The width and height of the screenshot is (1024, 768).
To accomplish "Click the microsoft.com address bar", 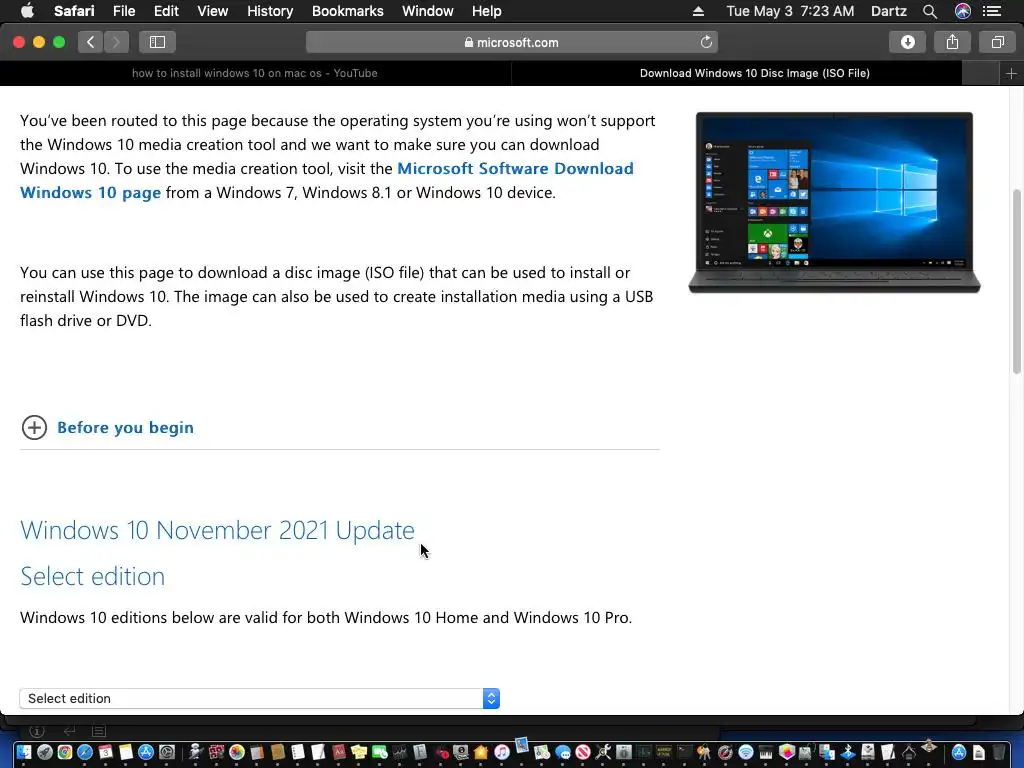I will [512, 42].
